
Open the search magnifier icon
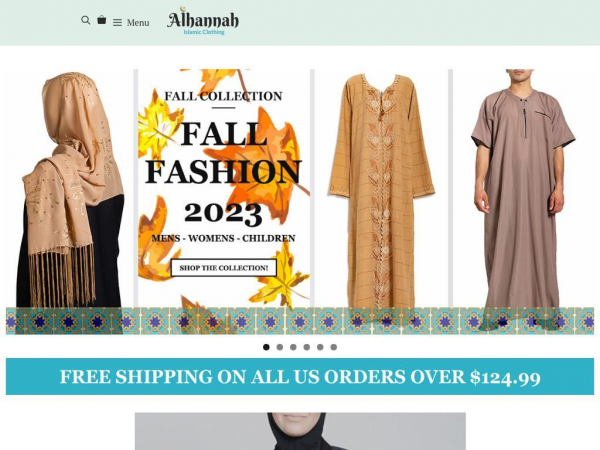pos(86,20)
